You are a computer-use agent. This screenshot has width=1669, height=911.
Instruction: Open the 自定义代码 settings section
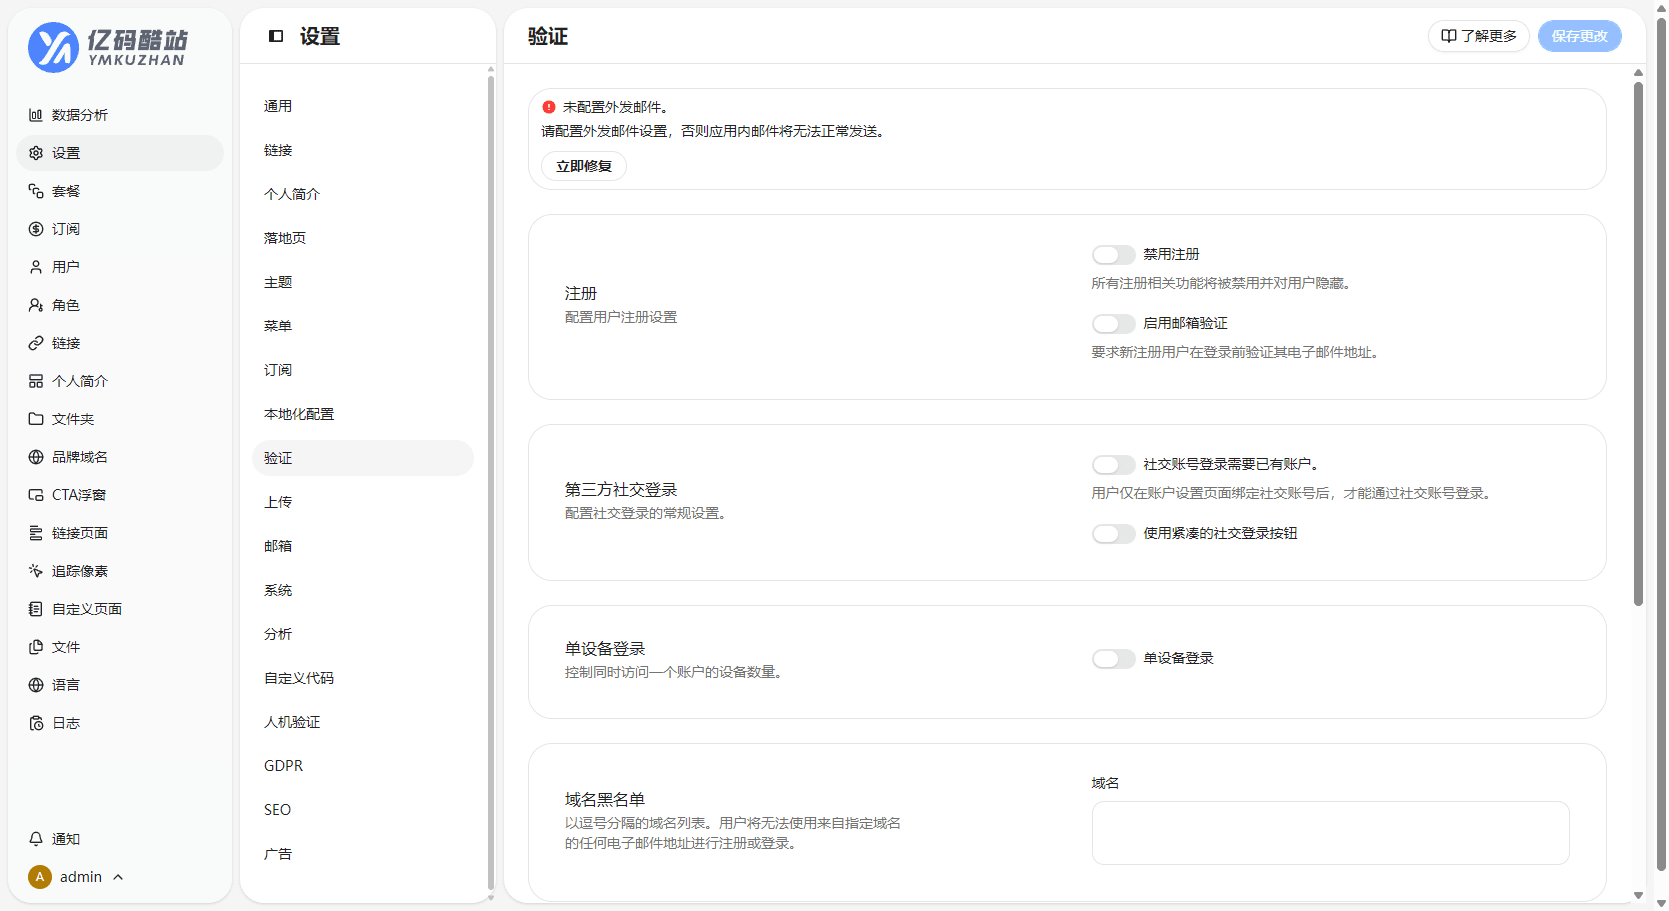(x=363, y=678)
